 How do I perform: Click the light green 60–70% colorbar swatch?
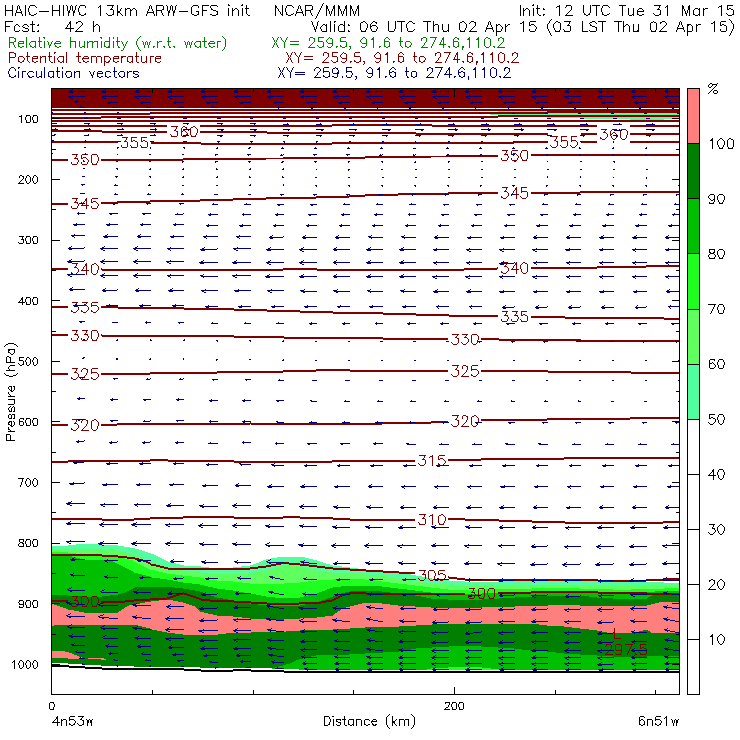tap(693, 337)
